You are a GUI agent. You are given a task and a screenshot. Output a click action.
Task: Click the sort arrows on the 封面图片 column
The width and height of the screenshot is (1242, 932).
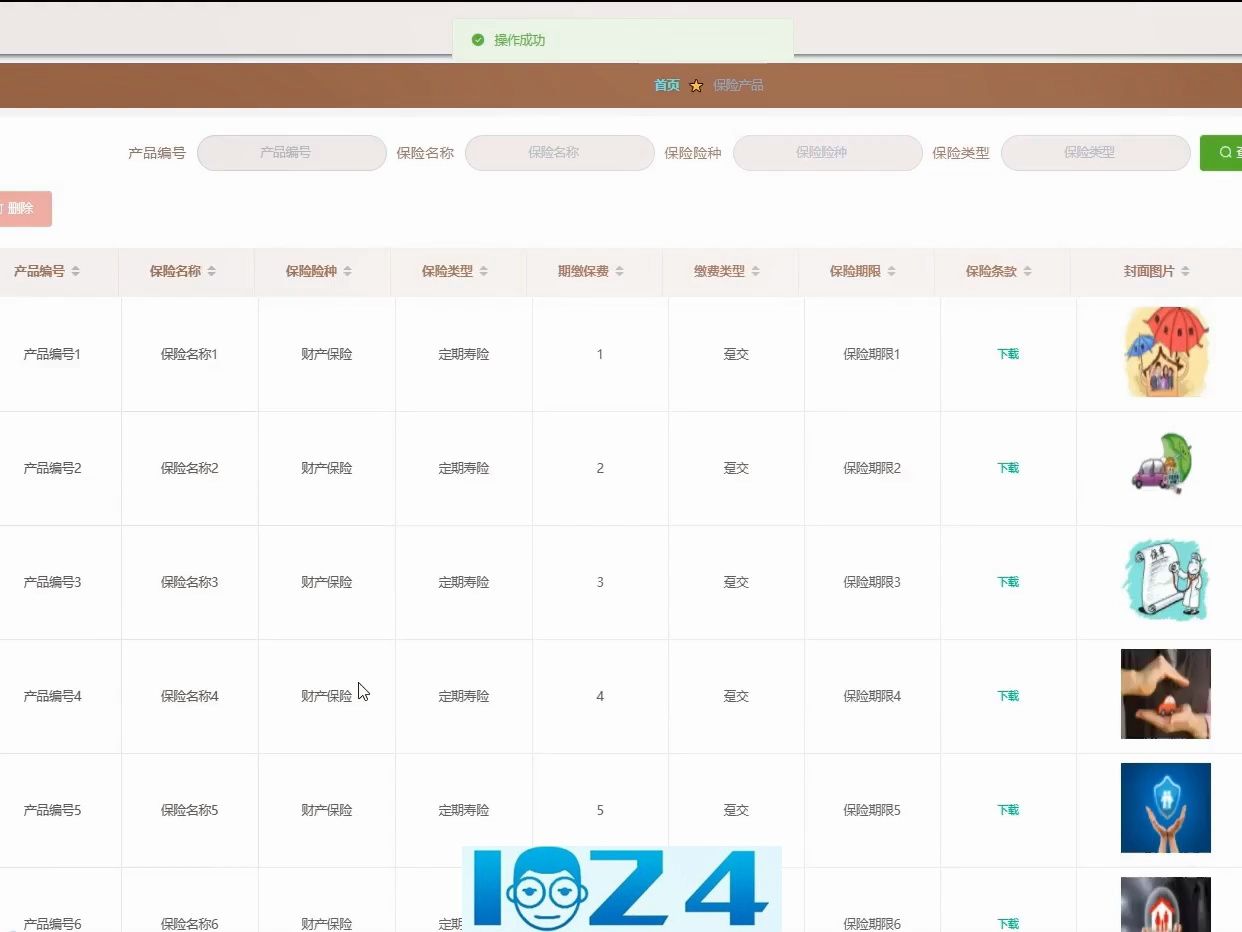click(x=1186, y=270)
